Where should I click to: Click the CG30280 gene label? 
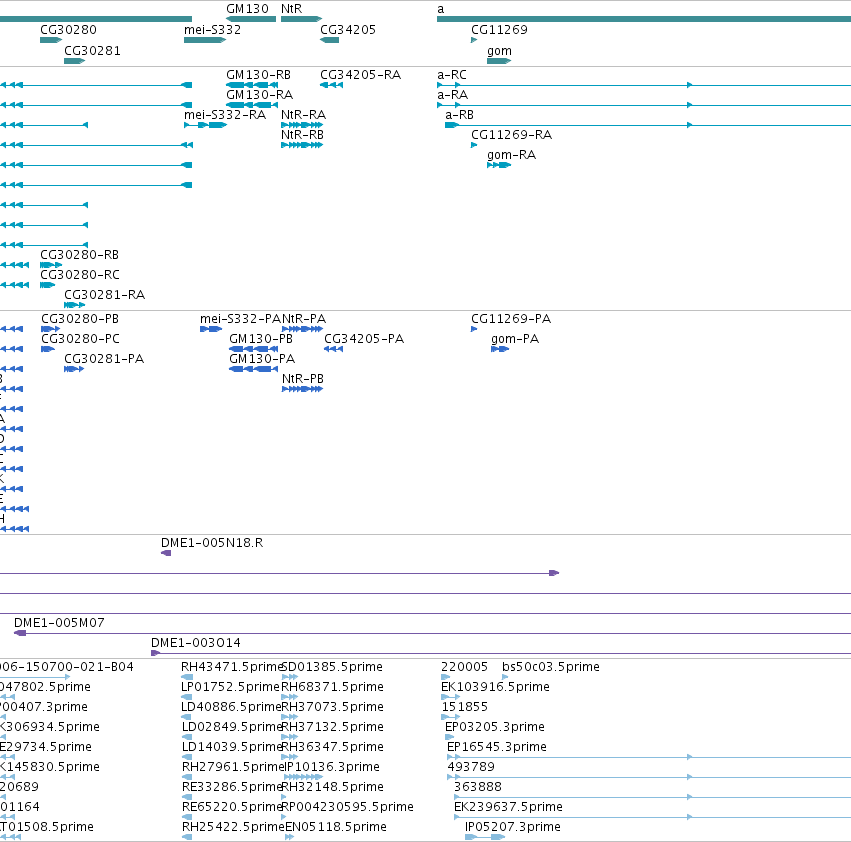68,29
